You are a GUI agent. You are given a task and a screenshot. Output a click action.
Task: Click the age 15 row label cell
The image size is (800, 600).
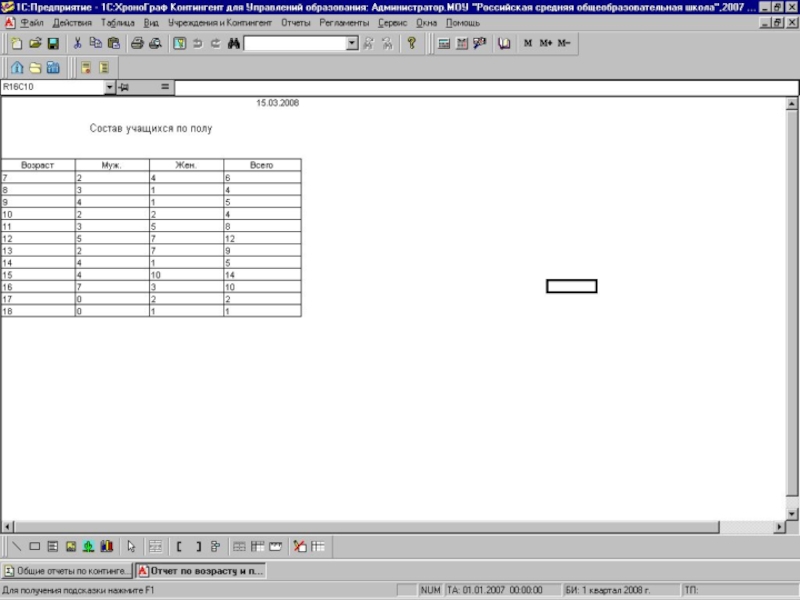38,275
